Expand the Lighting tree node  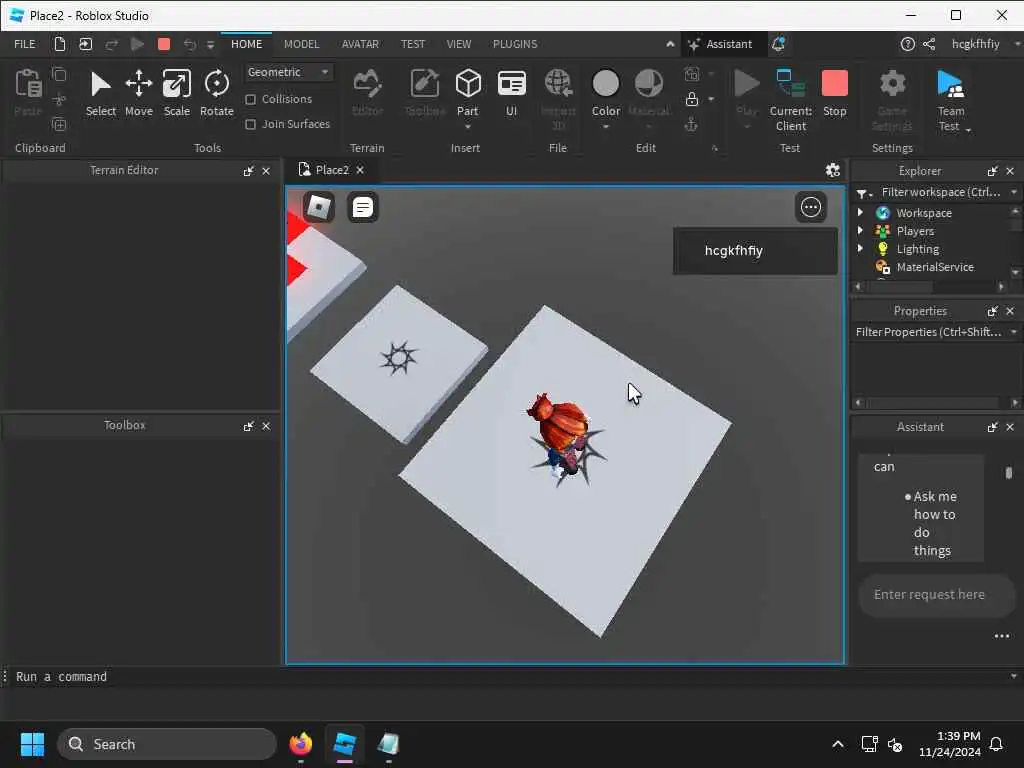click(x=860, y=248)
